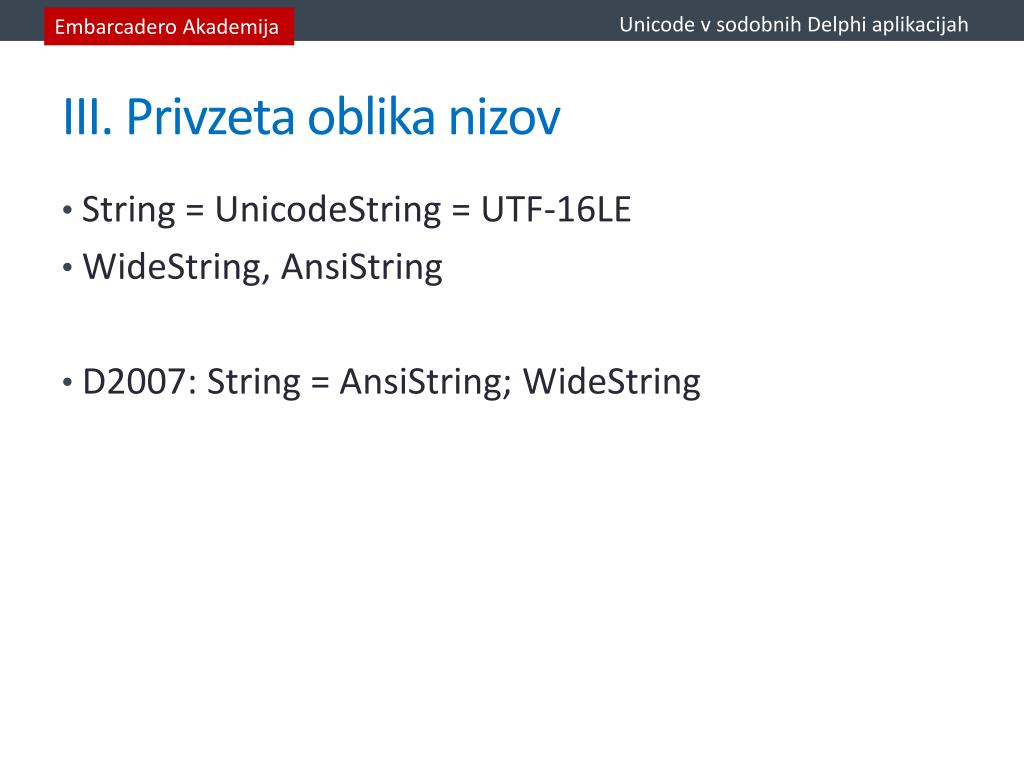Click the word UnicodeString in first bullet
Image resolution: width=1024 pixels, height=768 pixels.
[328, 210]
